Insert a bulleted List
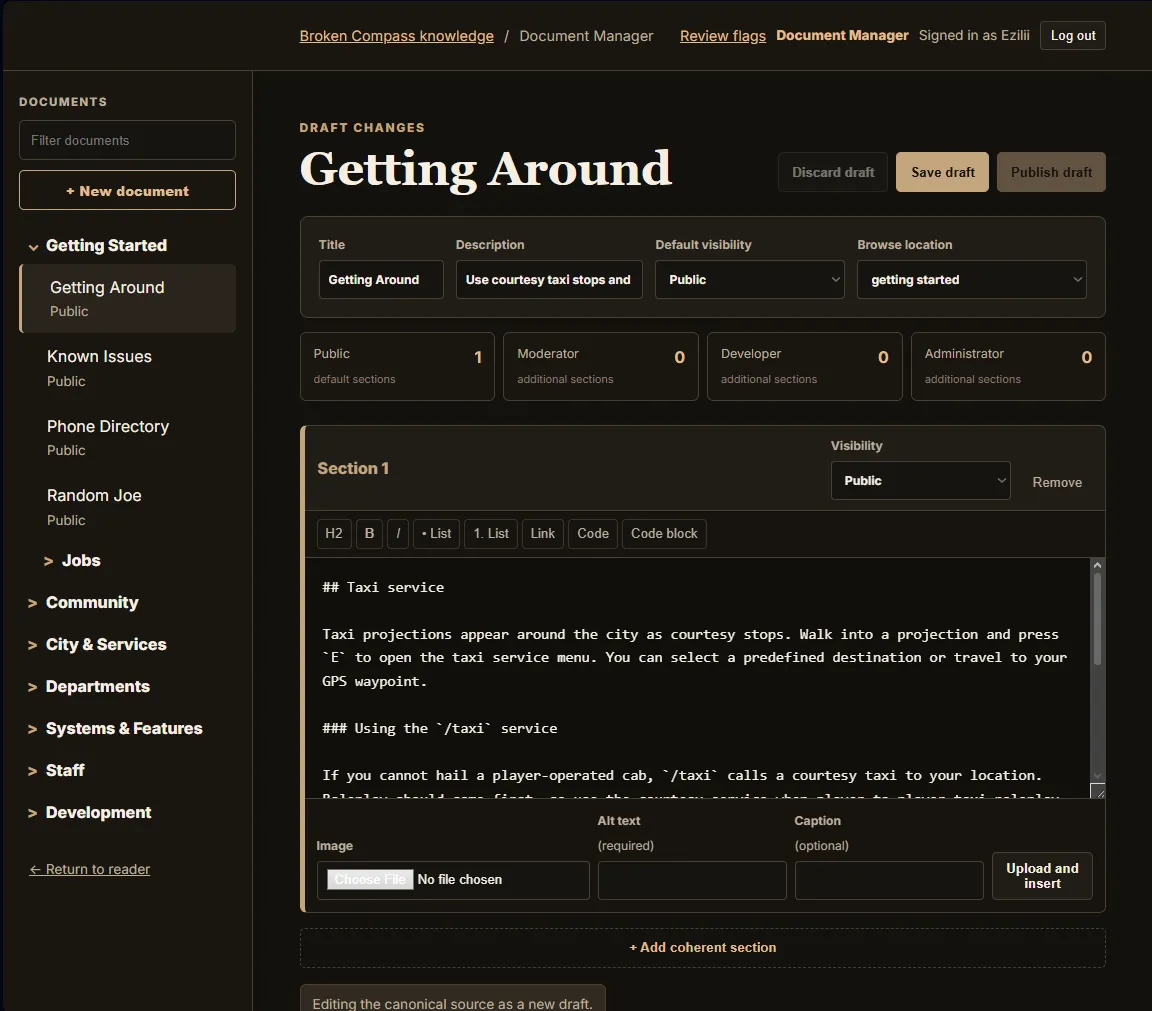1152x1011 pixels. point(436,533)
